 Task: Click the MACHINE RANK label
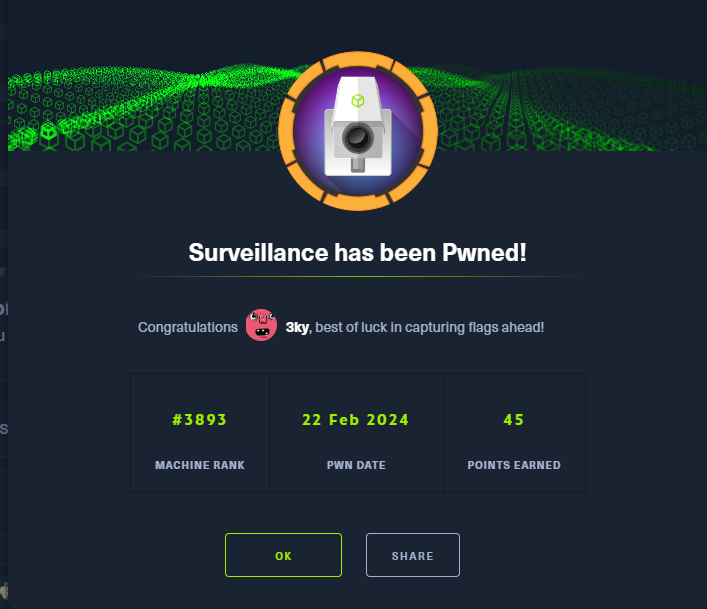tap(200, 465)
